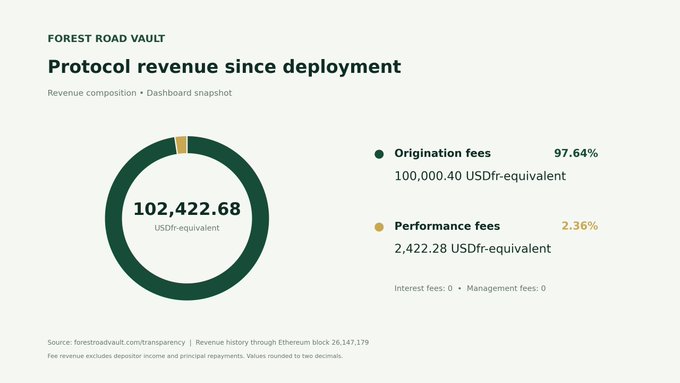Click the 102,422.68 total in donut center
The height and width of the screenshot is (383, 680).
coord(187,209)
